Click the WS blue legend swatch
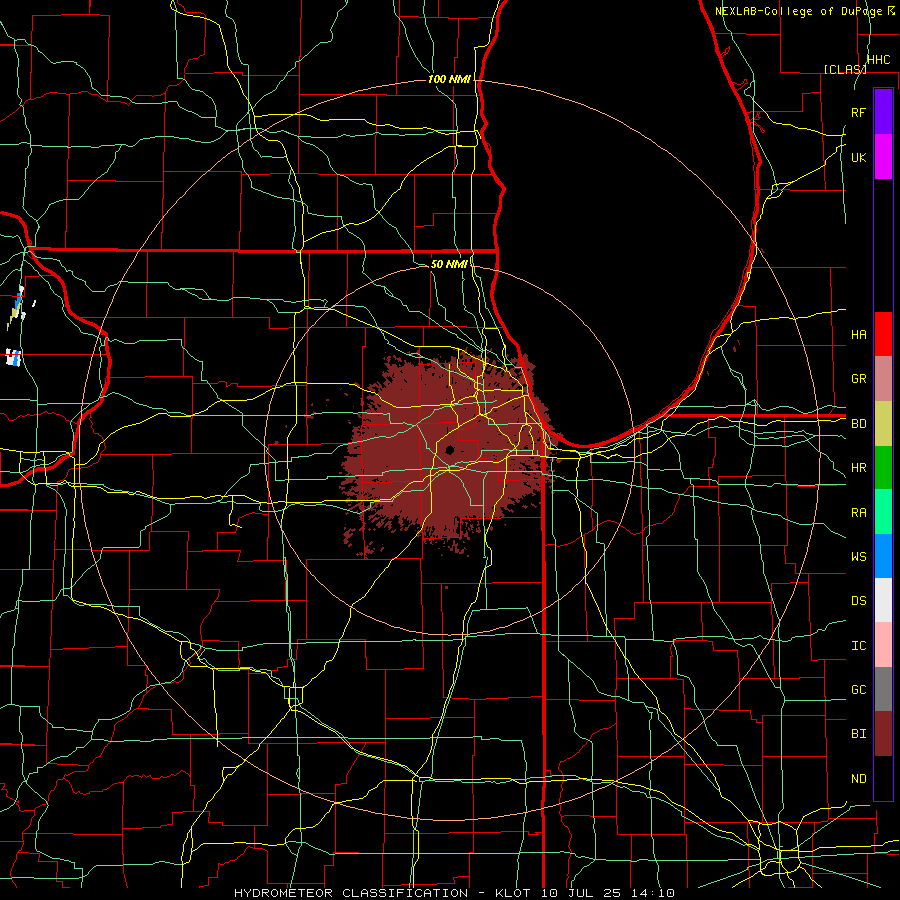 [883, 556]
